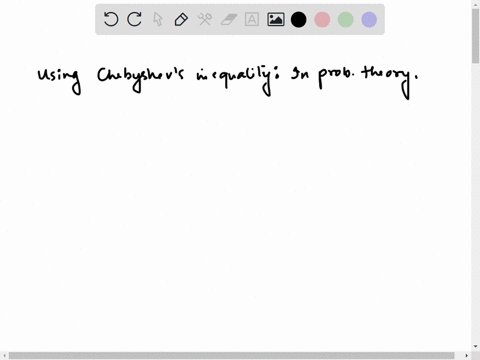Redo the last action
Viewport: 480px width, 360px height.
(x=134, y=19)
